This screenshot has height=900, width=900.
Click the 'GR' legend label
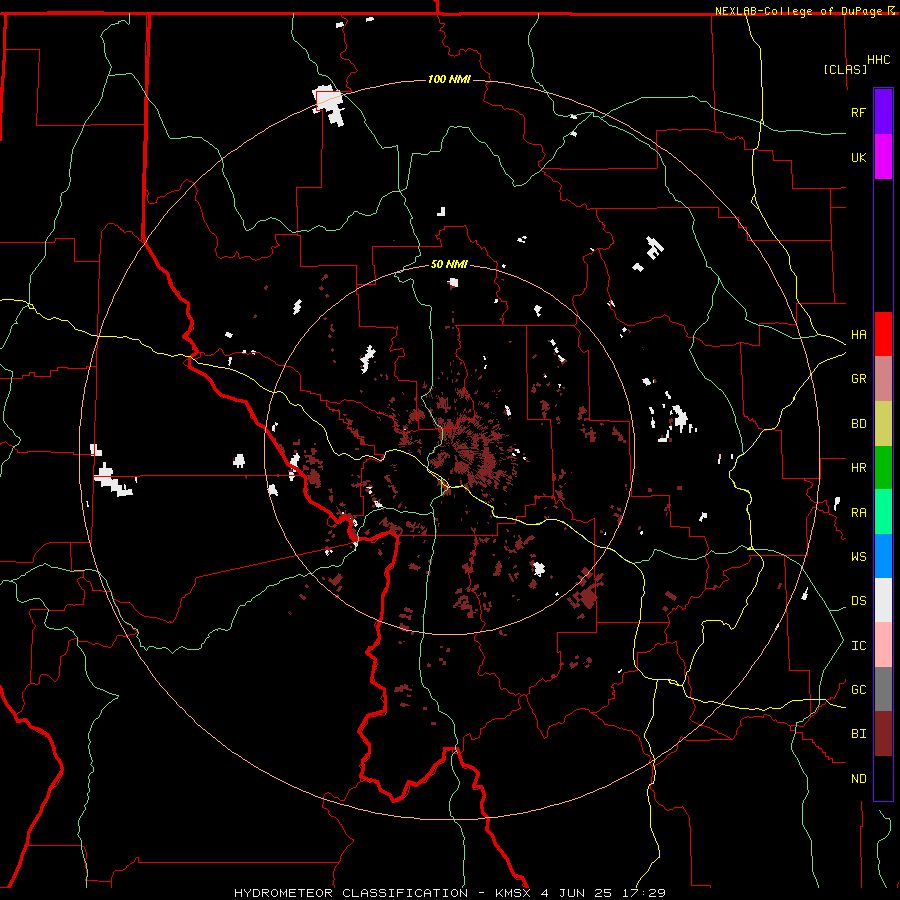tap(858, 379)
